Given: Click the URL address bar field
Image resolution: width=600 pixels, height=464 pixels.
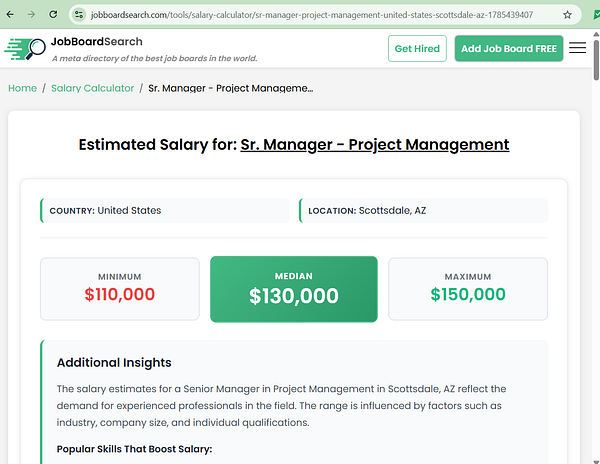Looking at the screenshot, I should (311, 15).
